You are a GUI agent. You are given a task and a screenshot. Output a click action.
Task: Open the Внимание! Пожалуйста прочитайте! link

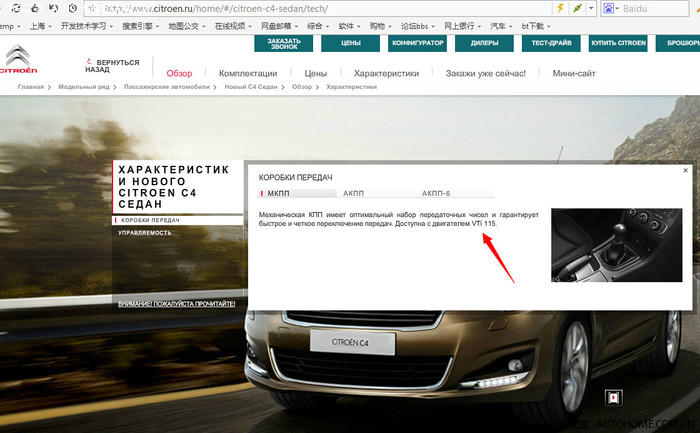pos(176,303)
